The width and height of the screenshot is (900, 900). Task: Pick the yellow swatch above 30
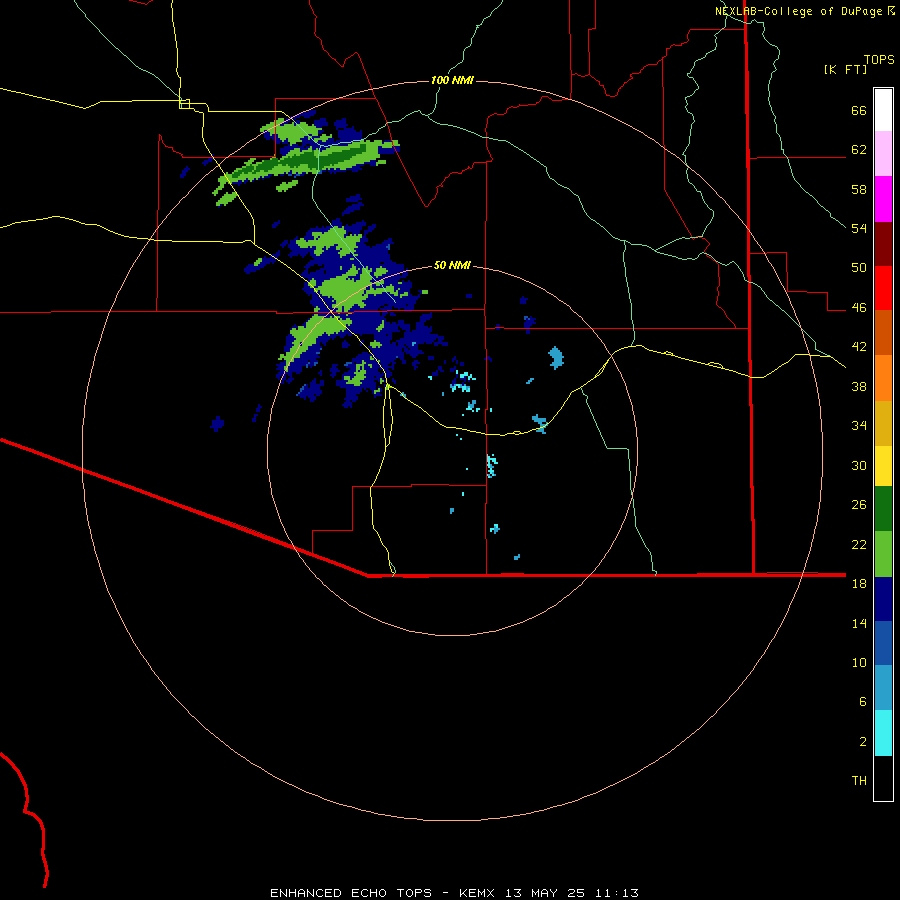(883, 466)
